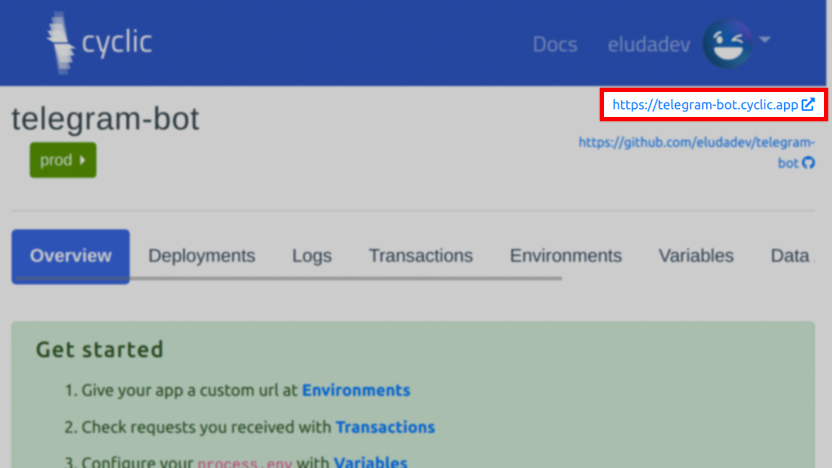The height and width of the screenshot is (468, 832).
Task: Click the GitHub octocat icon
Action: [x=808, y=162]
